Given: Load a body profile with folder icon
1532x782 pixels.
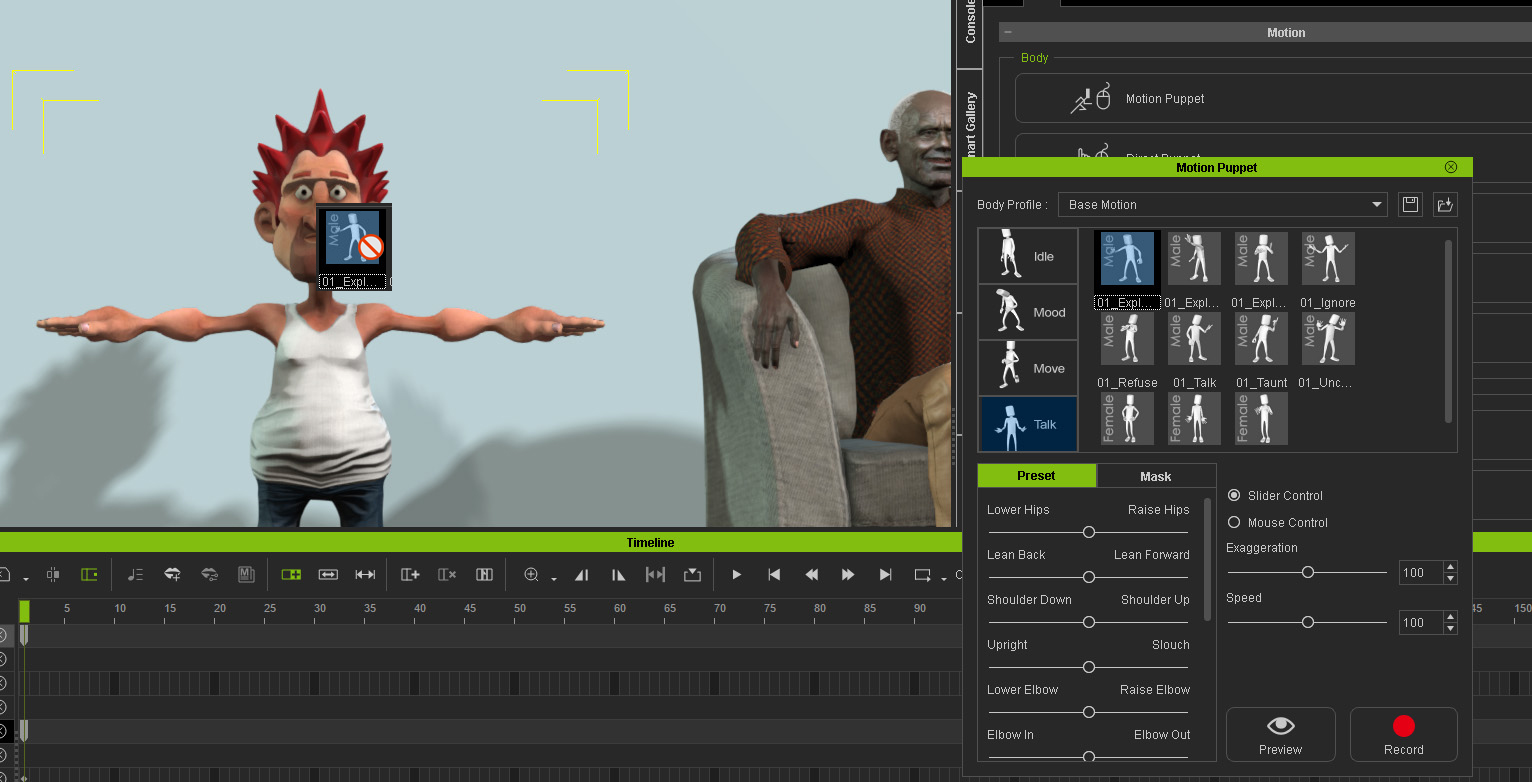Looking at the screenshot, I should click(1445, 205).
